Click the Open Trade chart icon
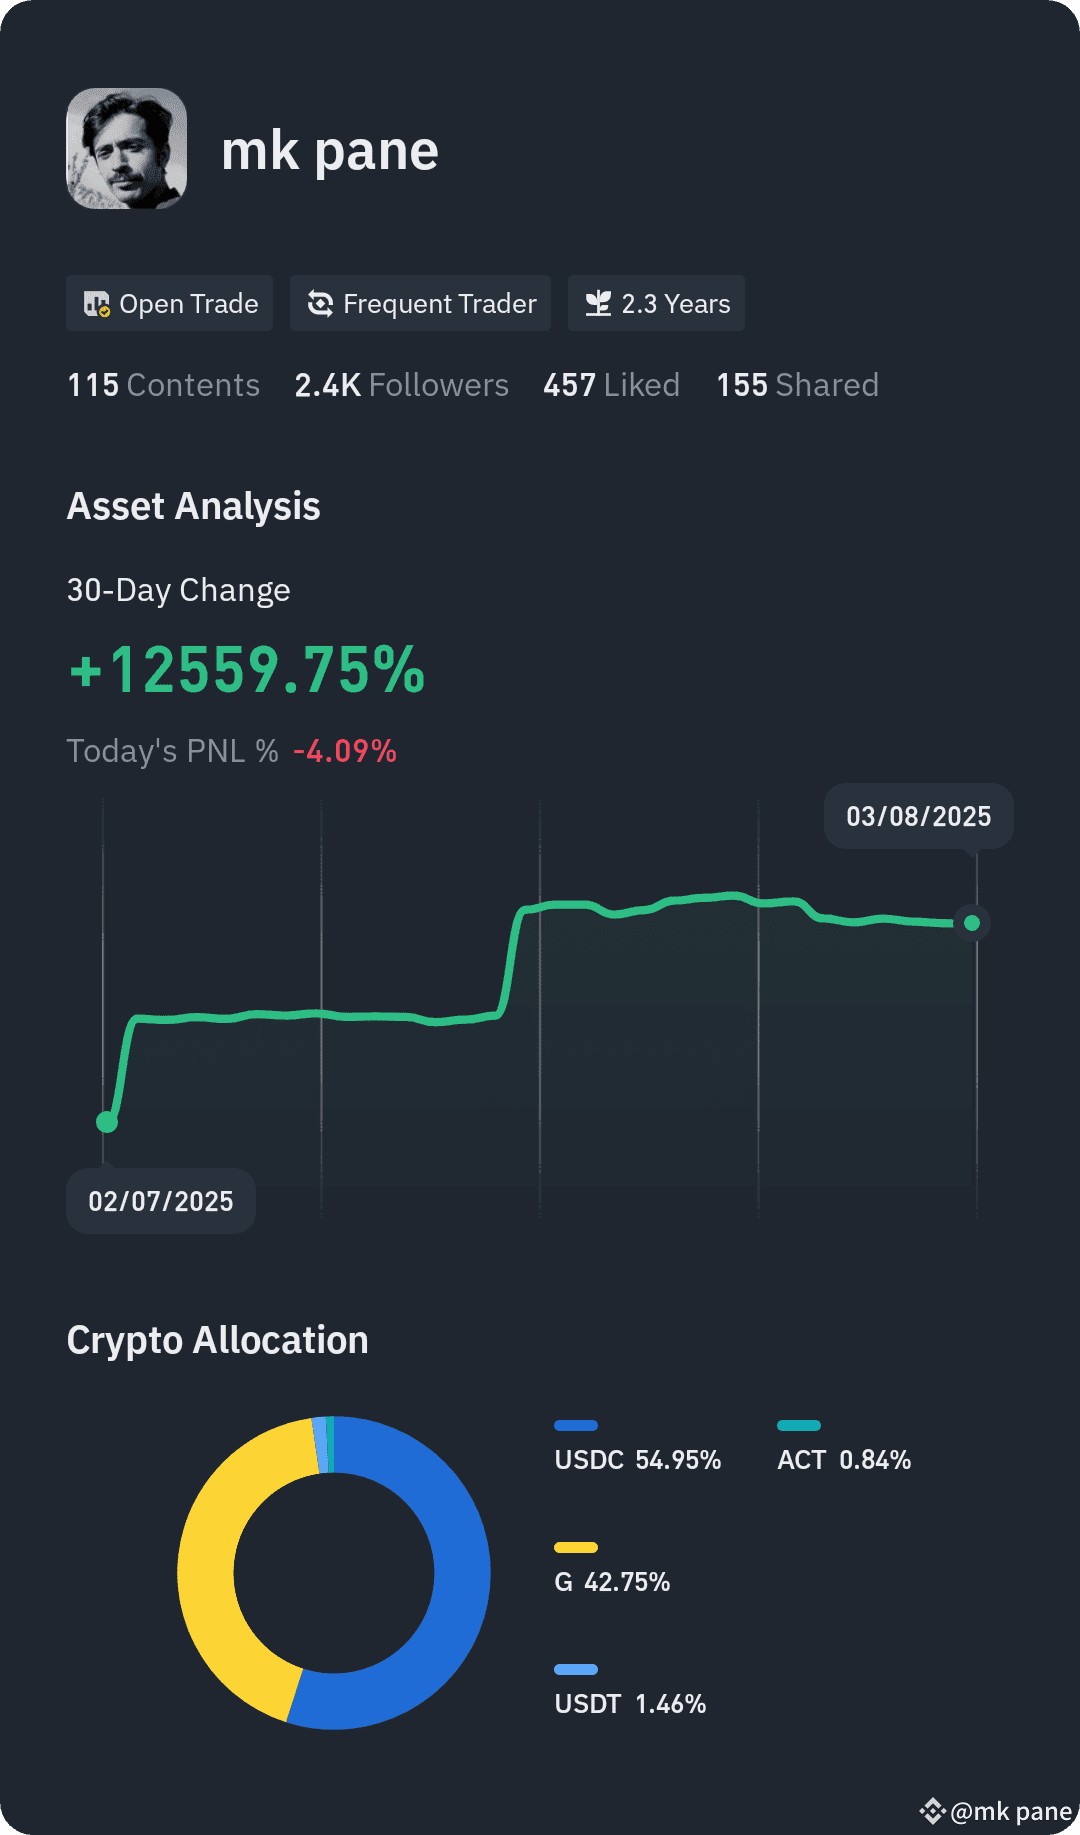 [97, 304]
